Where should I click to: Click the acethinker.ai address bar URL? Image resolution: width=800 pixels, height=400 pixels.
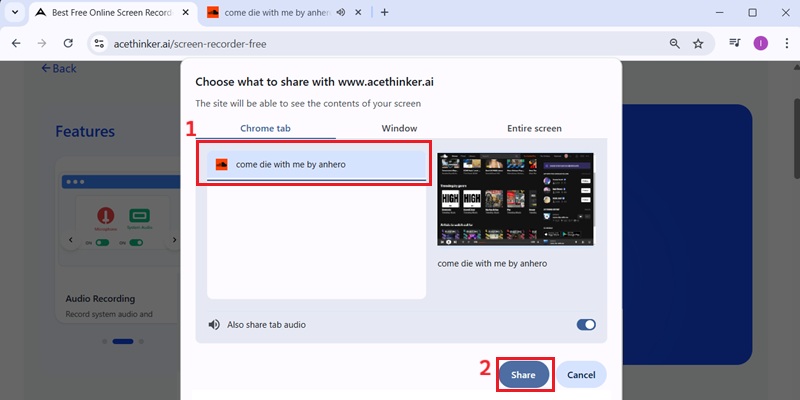190,44
